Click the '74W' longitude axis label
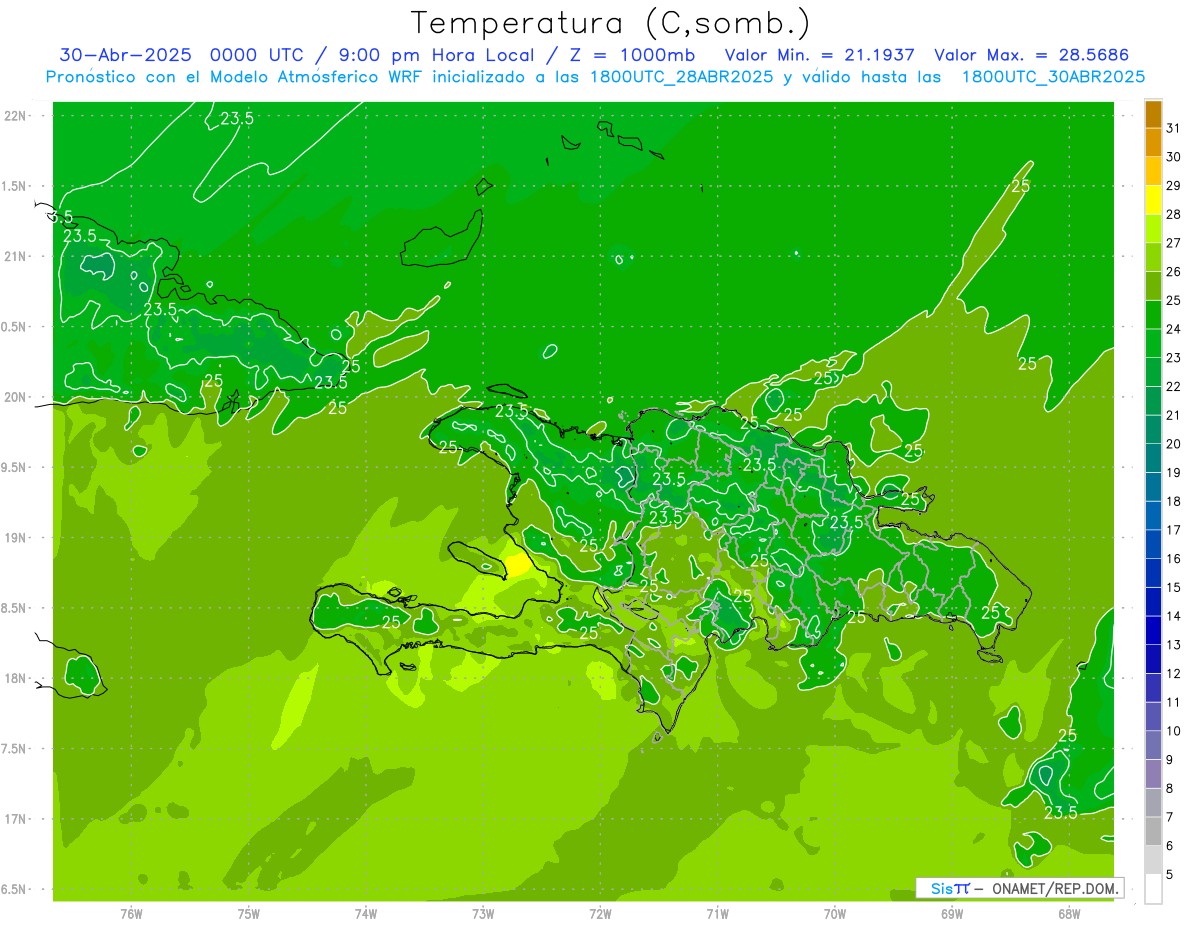 coord(365,914)
